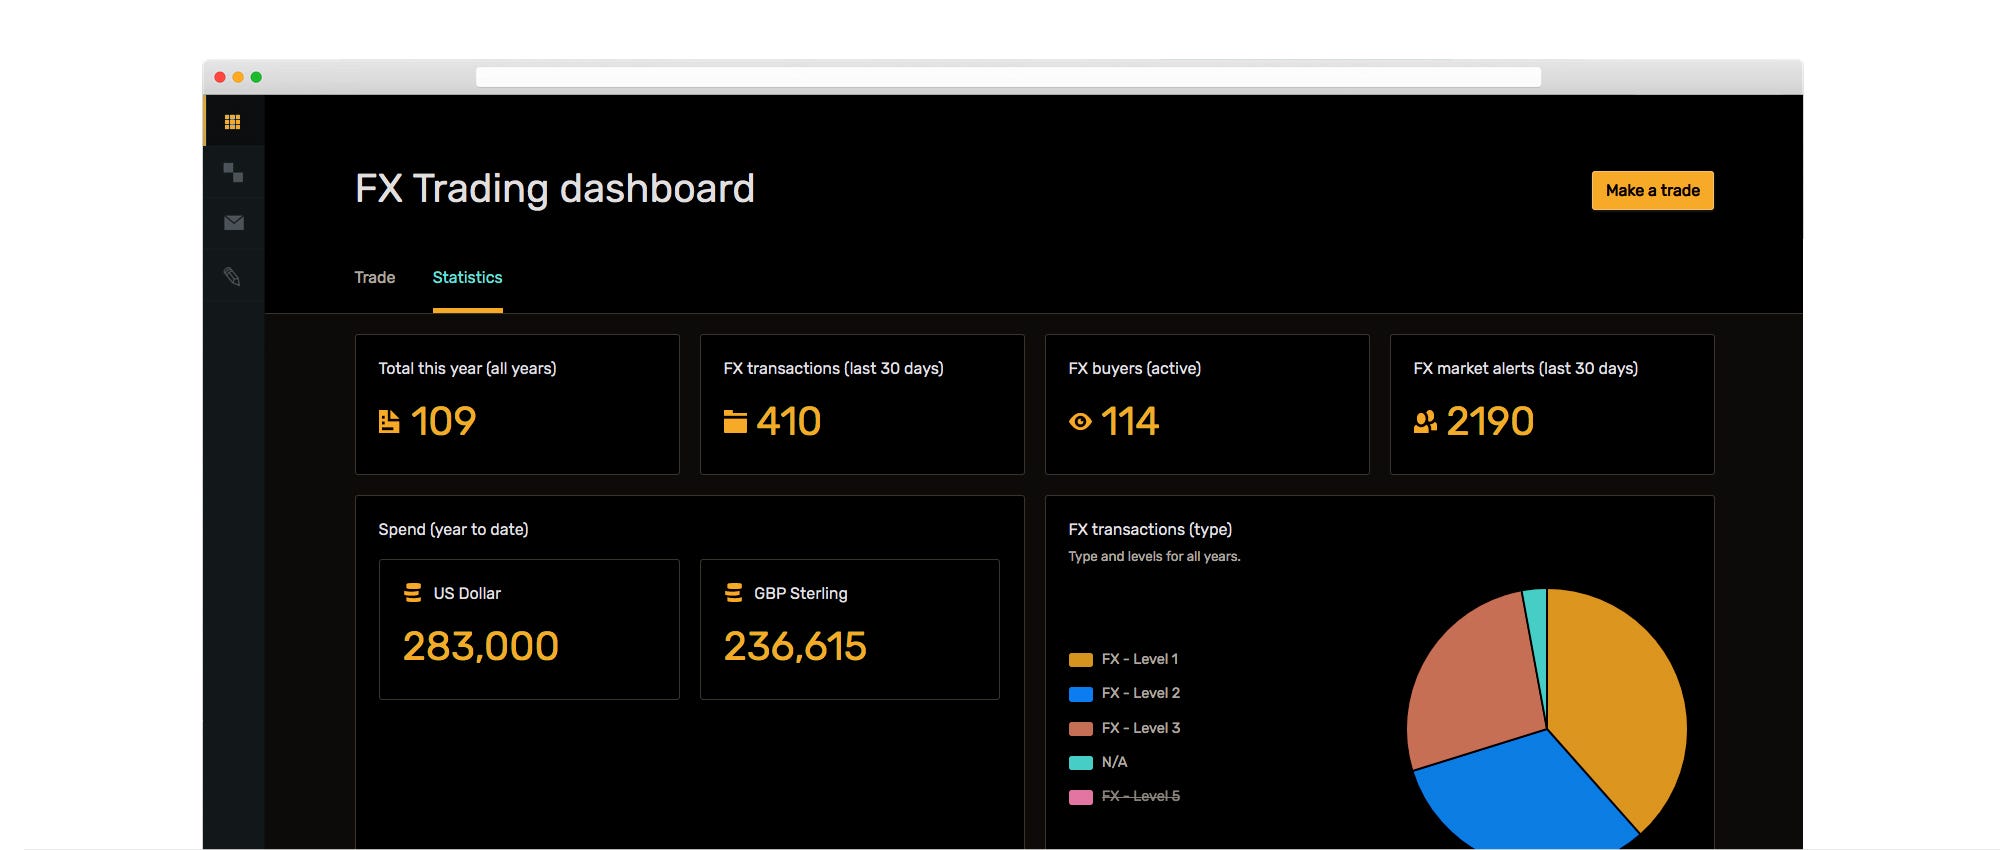
Task: Click the Make a trade button
Action: tap(1652, 190)
